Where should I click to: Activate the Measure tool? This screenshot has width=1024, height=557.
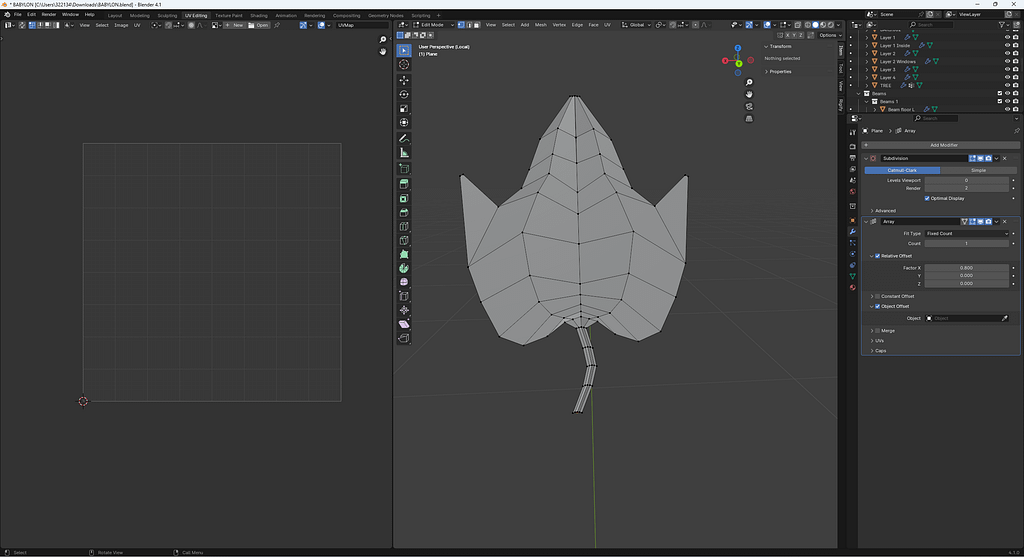coord(404,153)
